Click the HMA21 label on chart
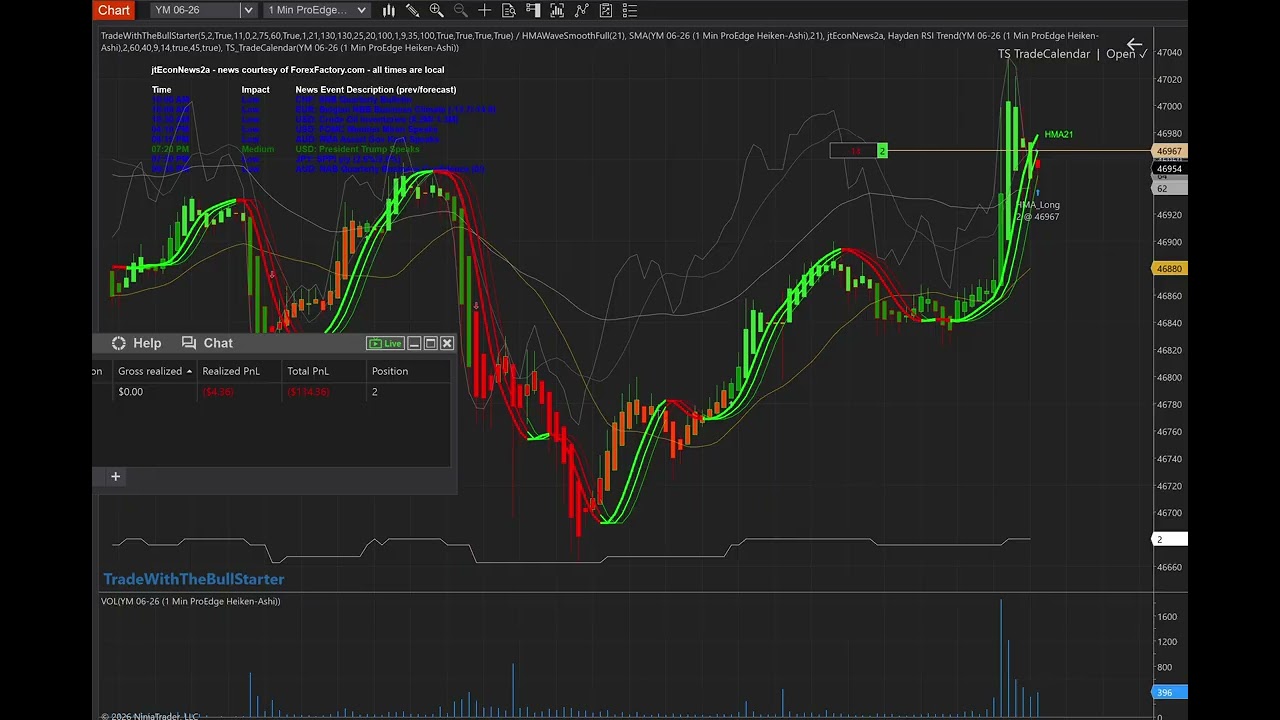 pos(1059,135)
